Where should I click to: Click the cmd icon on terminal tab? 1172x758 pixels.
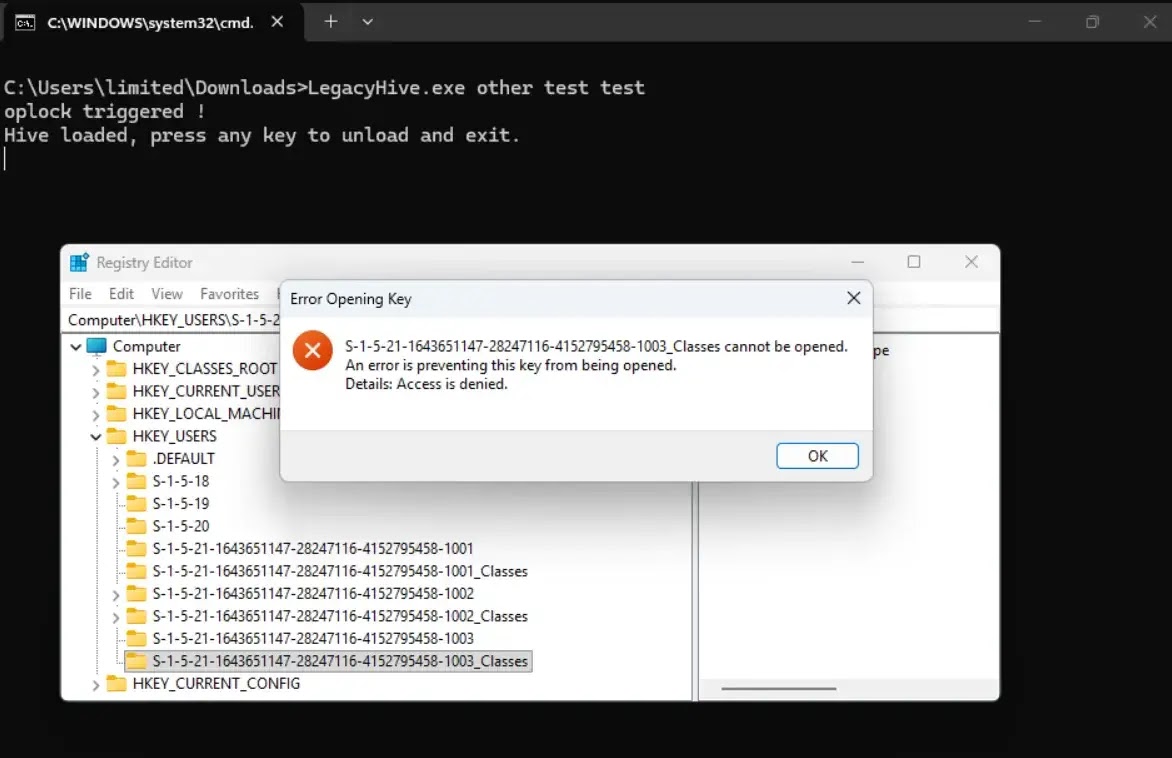(25, 22)
